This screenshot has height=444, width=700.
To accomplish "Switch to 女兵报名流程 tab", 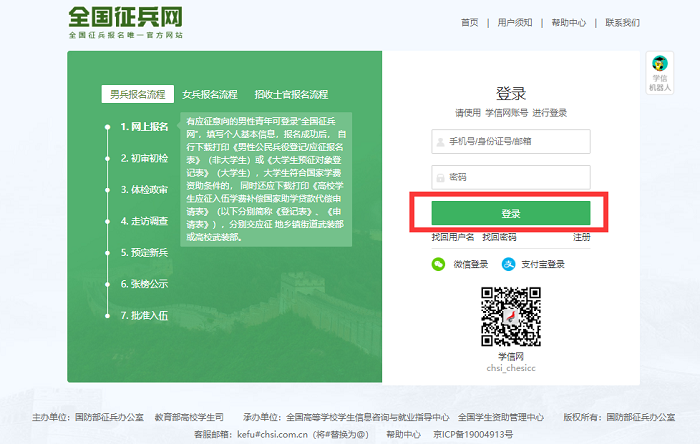I will (x=210, y=94).
